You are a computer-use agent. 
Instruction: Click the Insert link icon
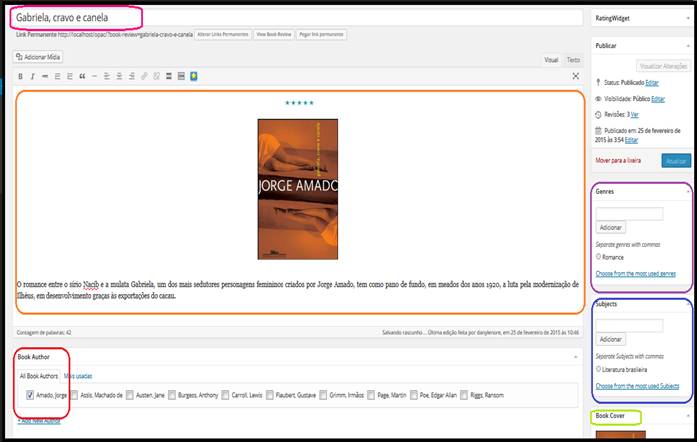143,76
